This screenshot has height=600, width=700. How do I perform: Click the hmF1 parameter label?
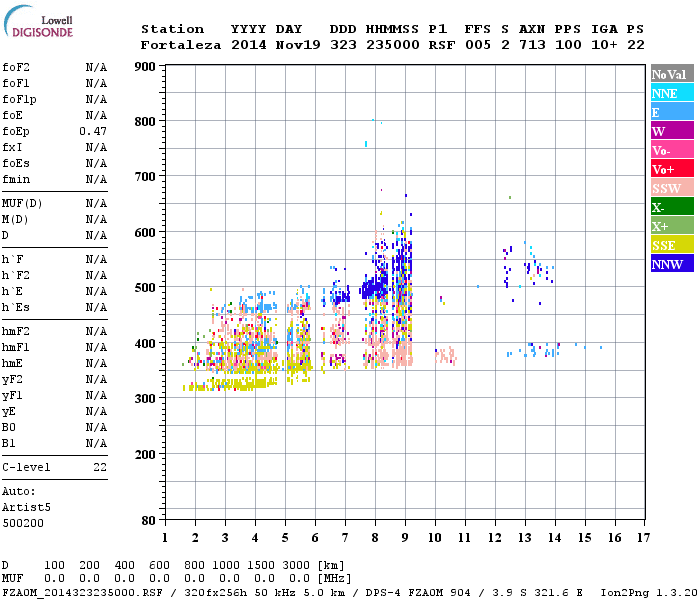tap(16, 347)
